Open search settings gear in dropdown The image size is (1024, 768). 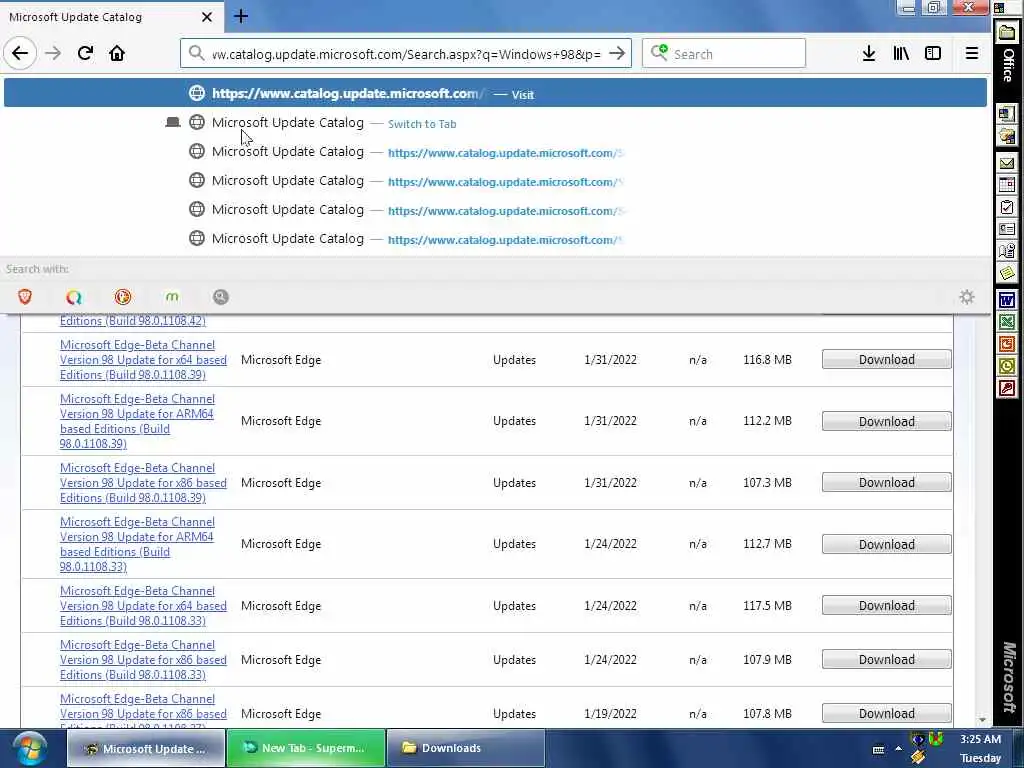[x=967, y=297]
